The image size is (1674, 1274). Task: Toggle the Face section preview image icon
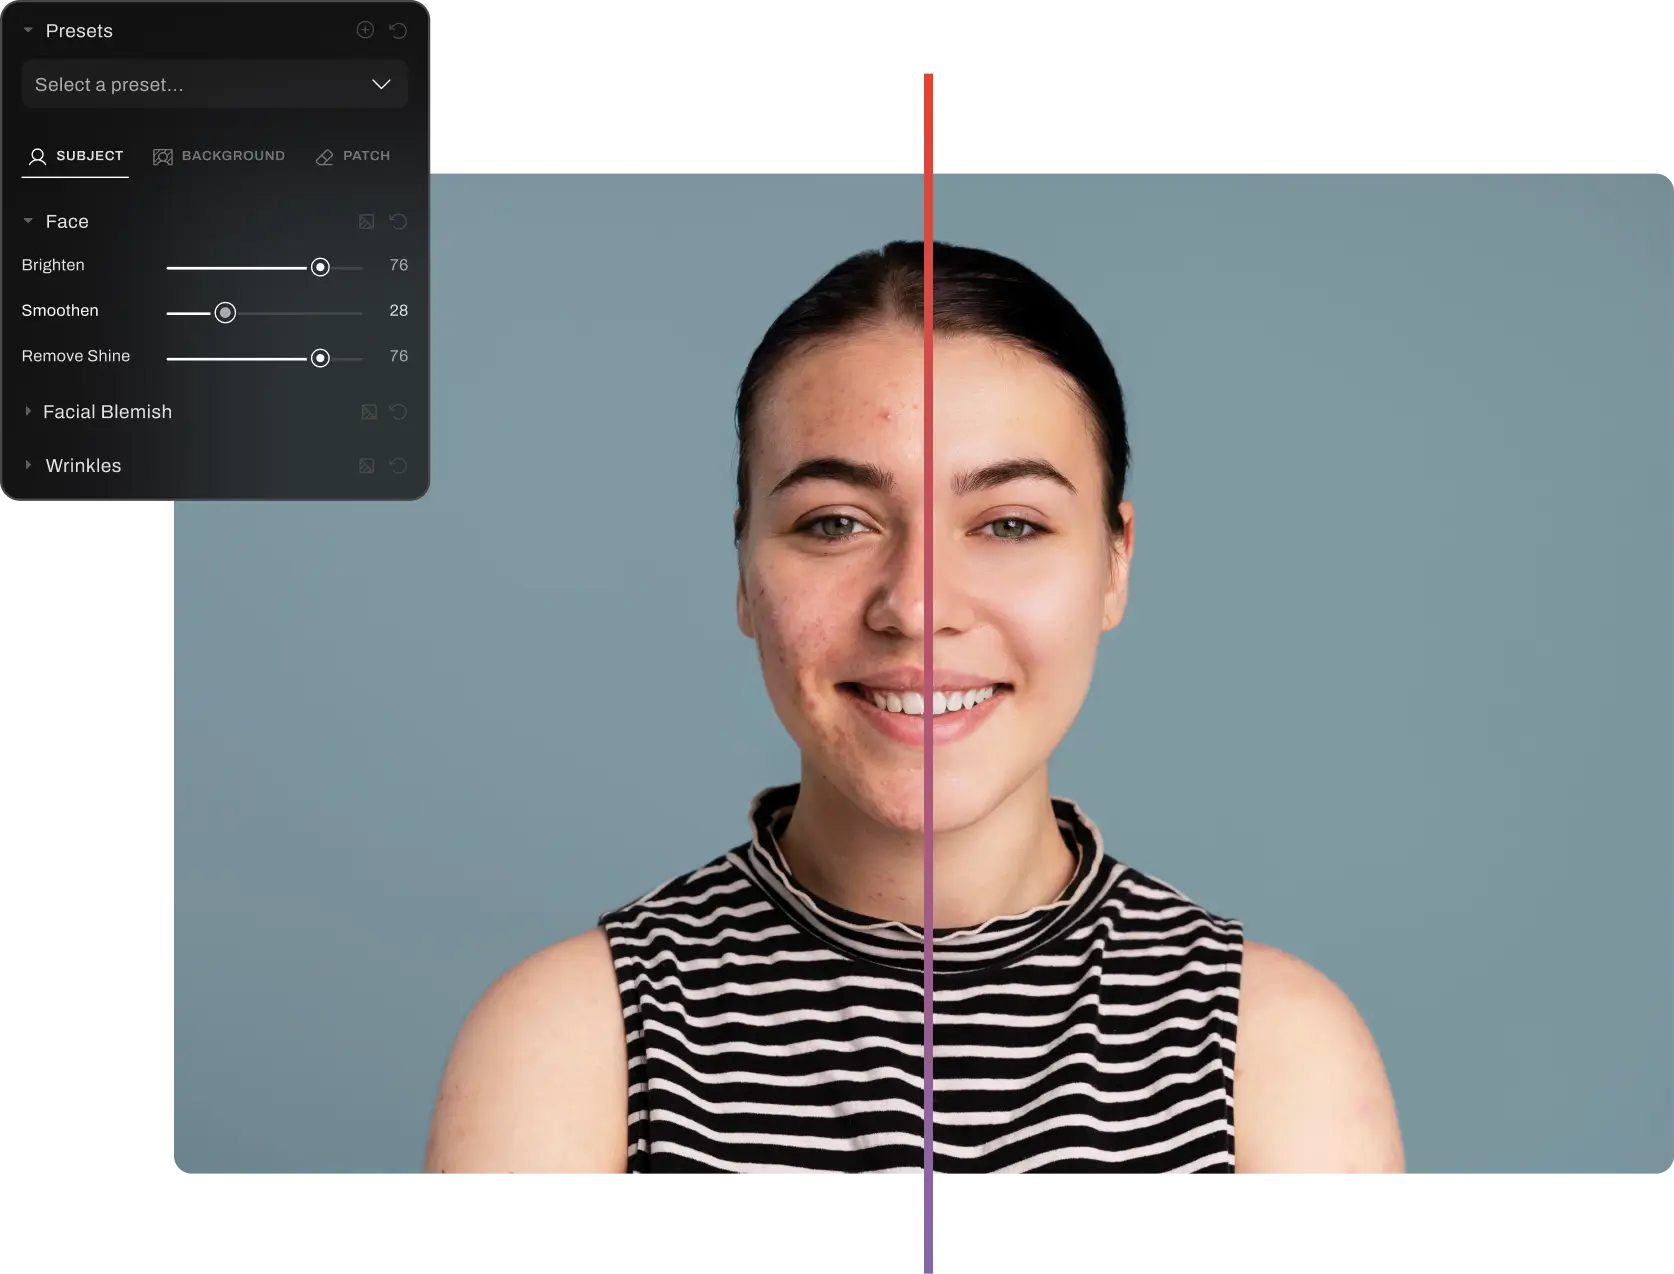tap(367, 221)
